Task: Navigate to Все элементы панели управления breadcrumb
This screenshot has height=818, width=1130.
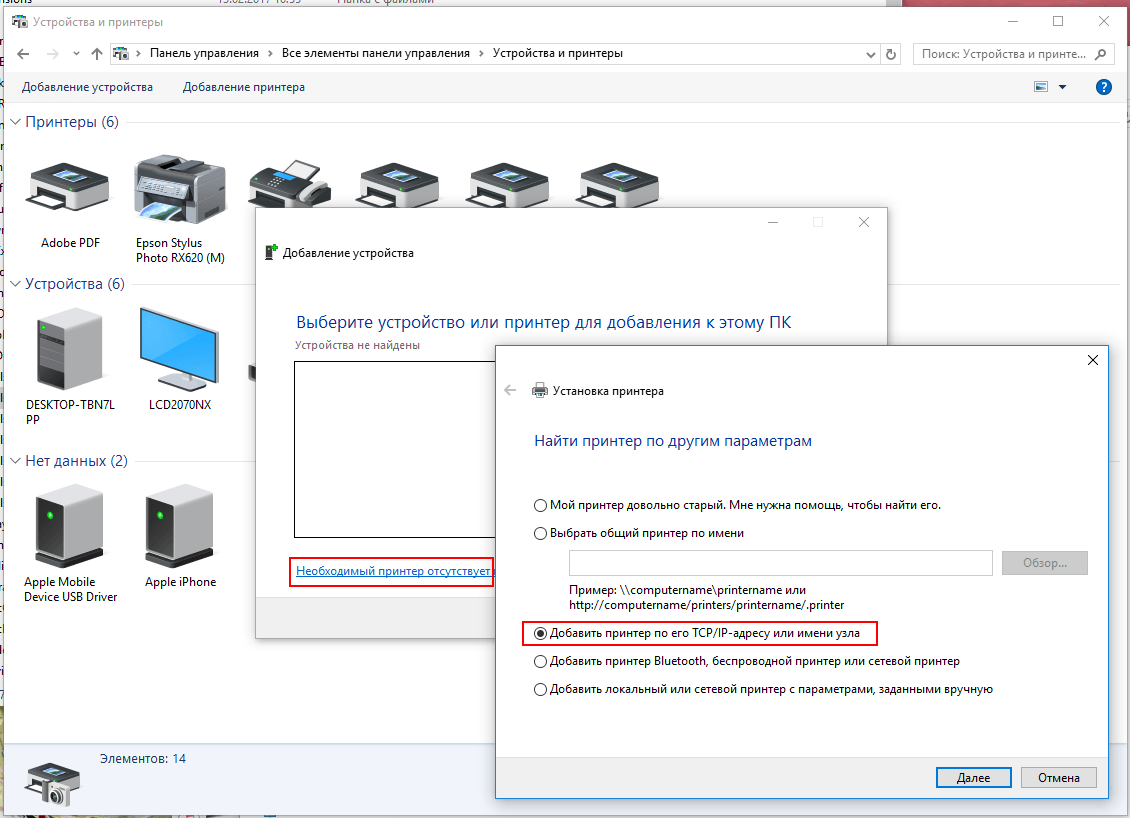Action: 375,53
